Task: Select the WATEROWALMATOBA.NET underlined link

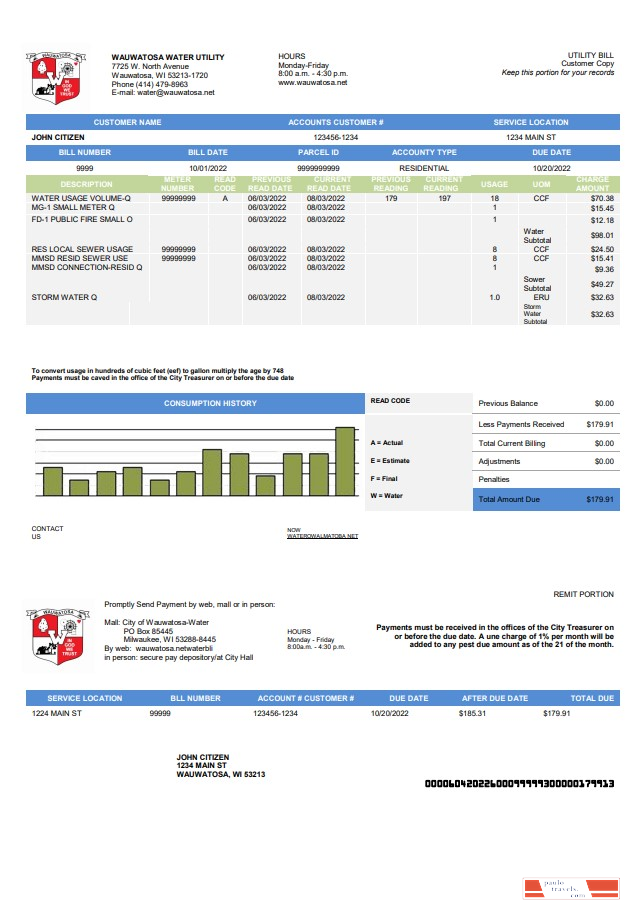Action: (x=322, y=536)
